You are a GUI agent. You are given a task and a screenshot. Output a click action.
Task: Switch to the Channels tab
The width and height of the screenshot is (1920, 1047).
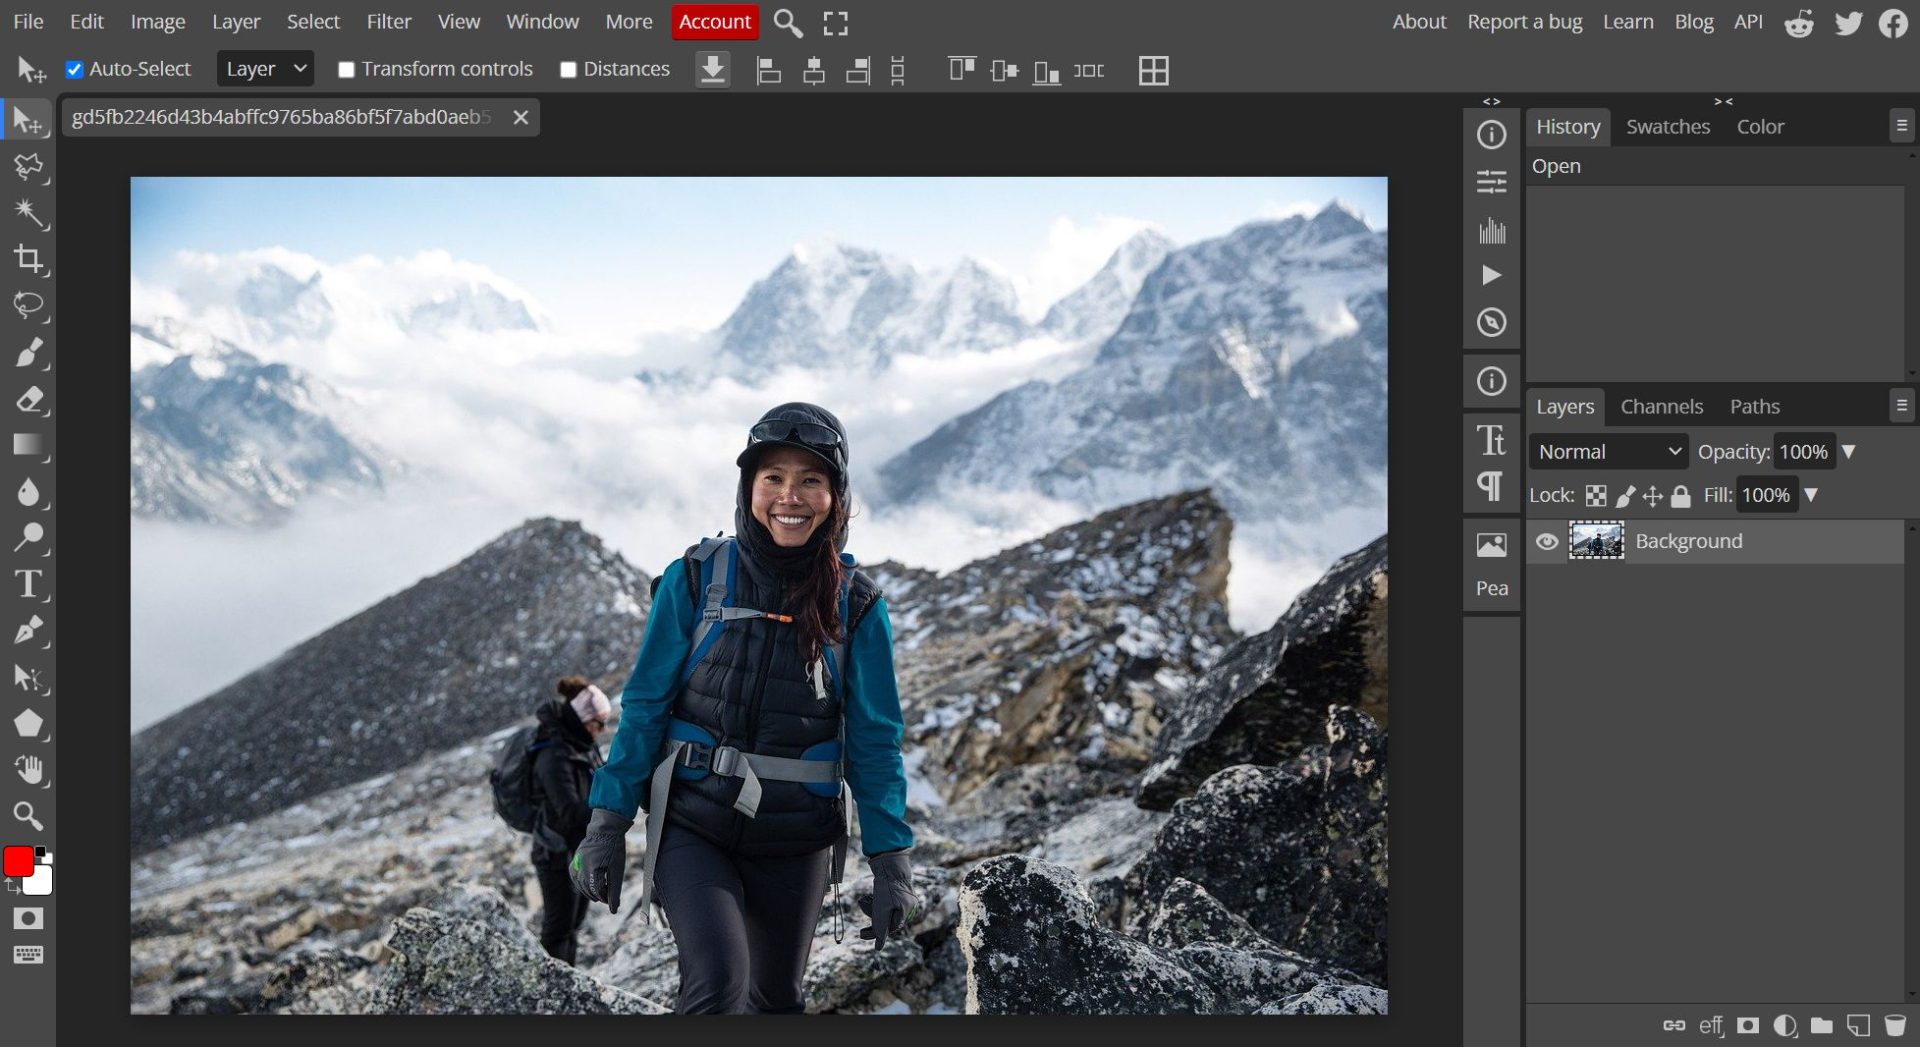1660,406
